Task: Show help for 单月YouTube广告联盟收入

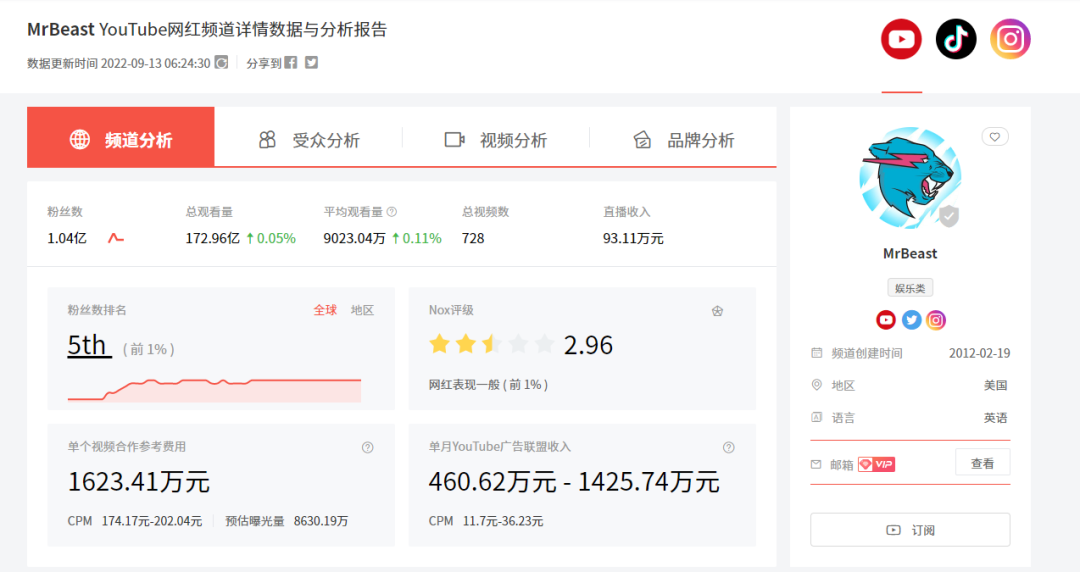Action: pyautogui.click(x=729, y=447)
